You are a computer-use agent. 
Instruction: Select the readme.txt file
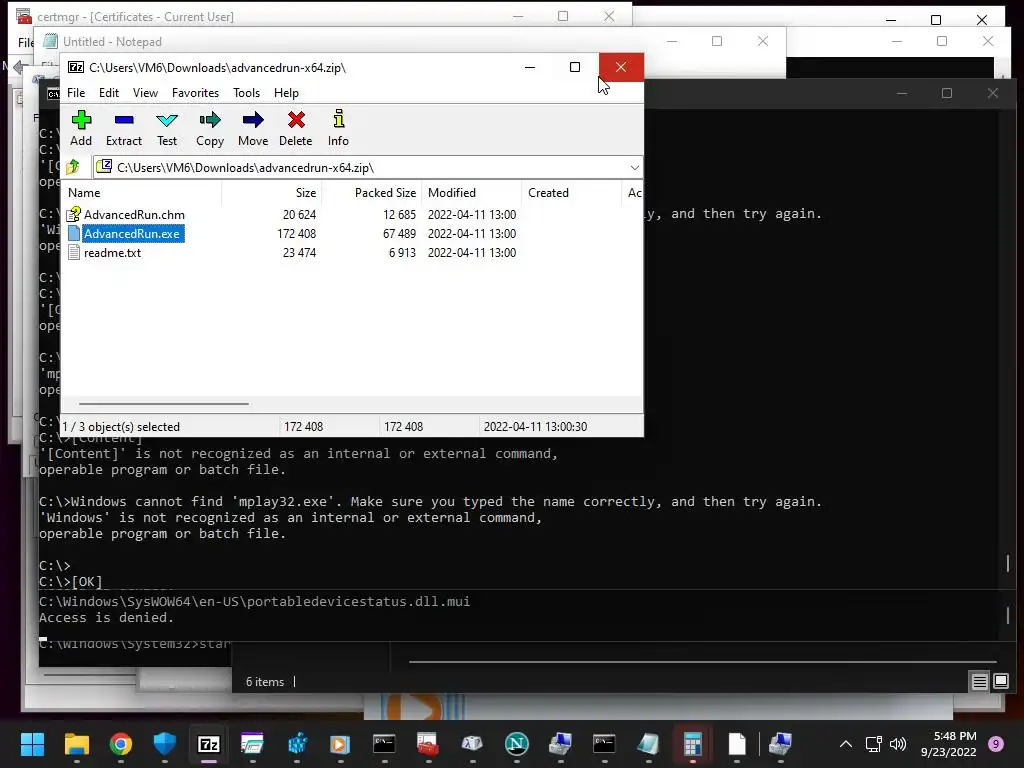point(112,253)
